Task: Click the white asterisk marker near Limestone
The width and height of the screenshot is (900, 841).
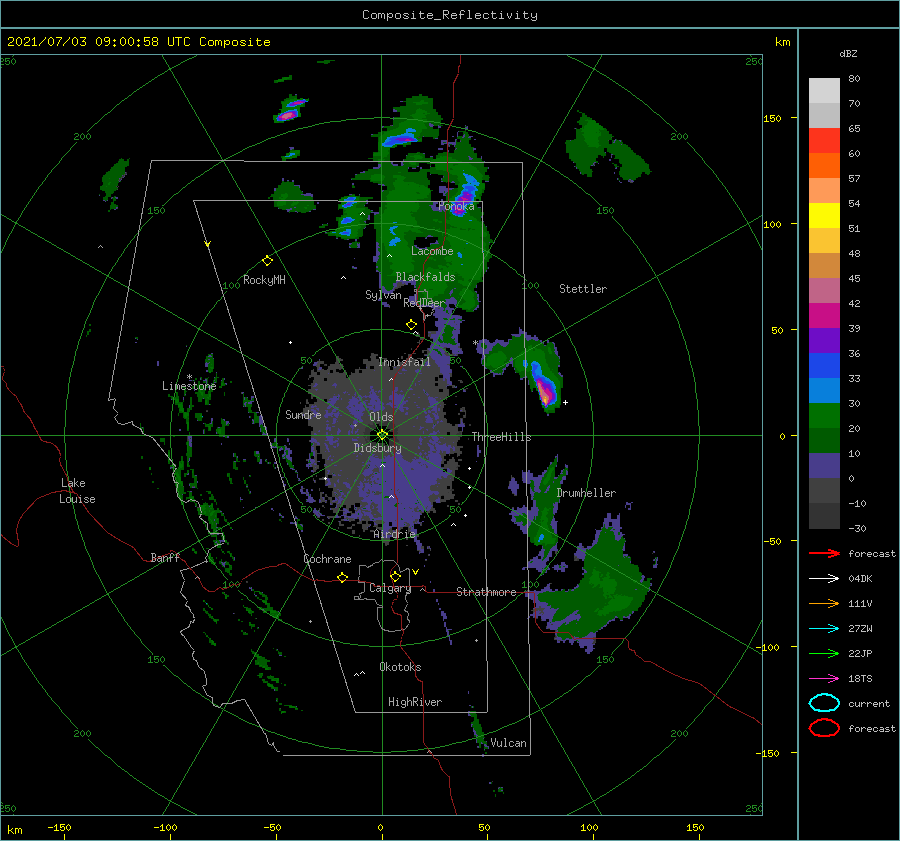Action: point(189,377)
